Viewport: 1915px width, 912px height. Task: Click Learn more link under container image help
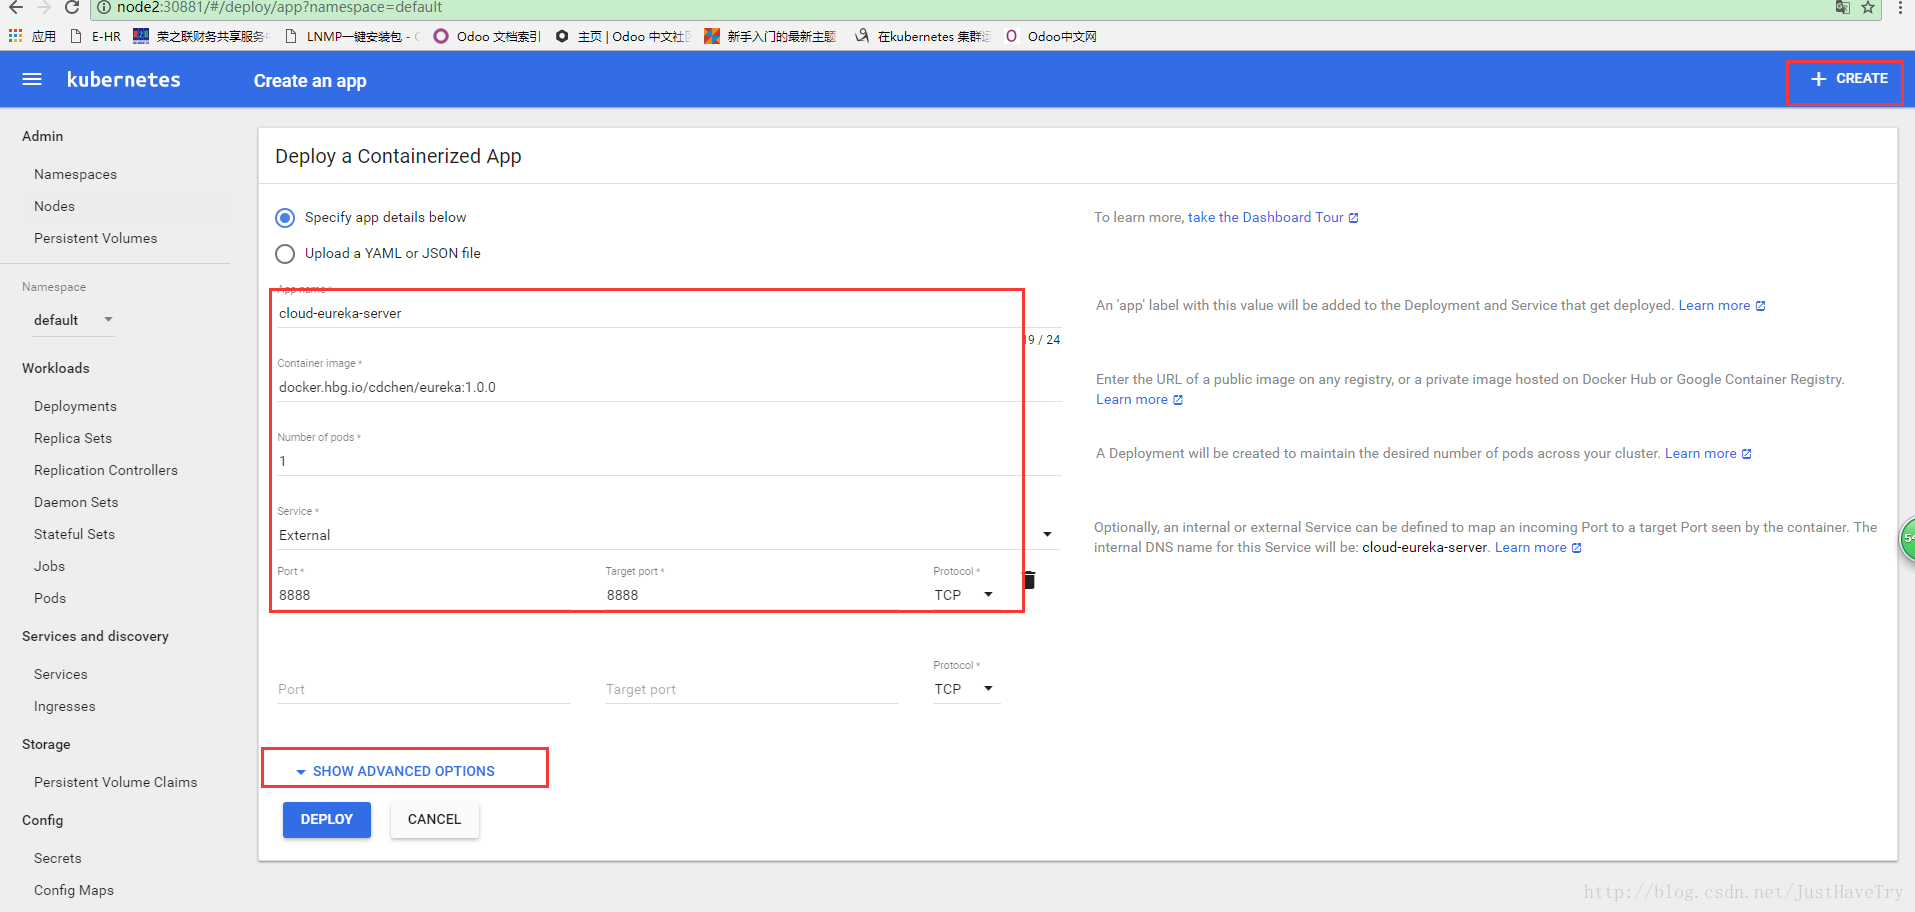1132,399
